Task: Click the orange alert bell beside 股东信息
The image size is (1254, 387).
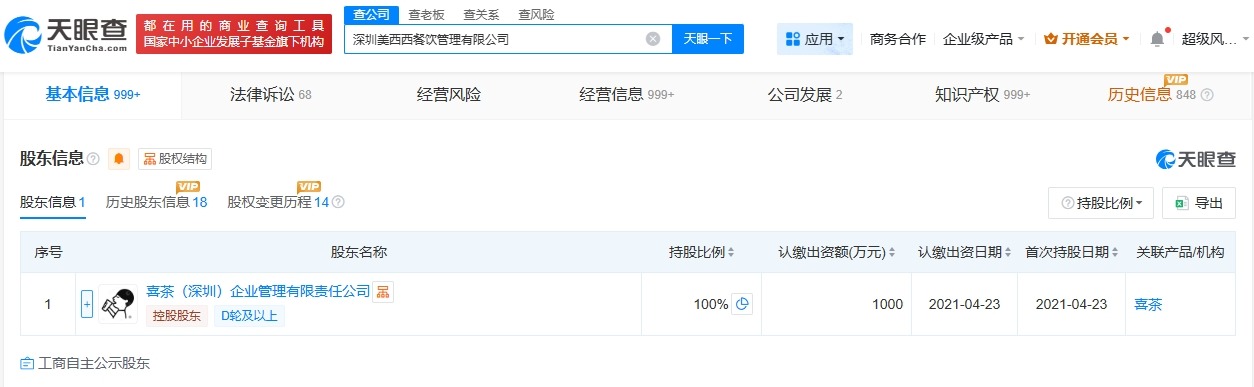Action: coord(120,159)
